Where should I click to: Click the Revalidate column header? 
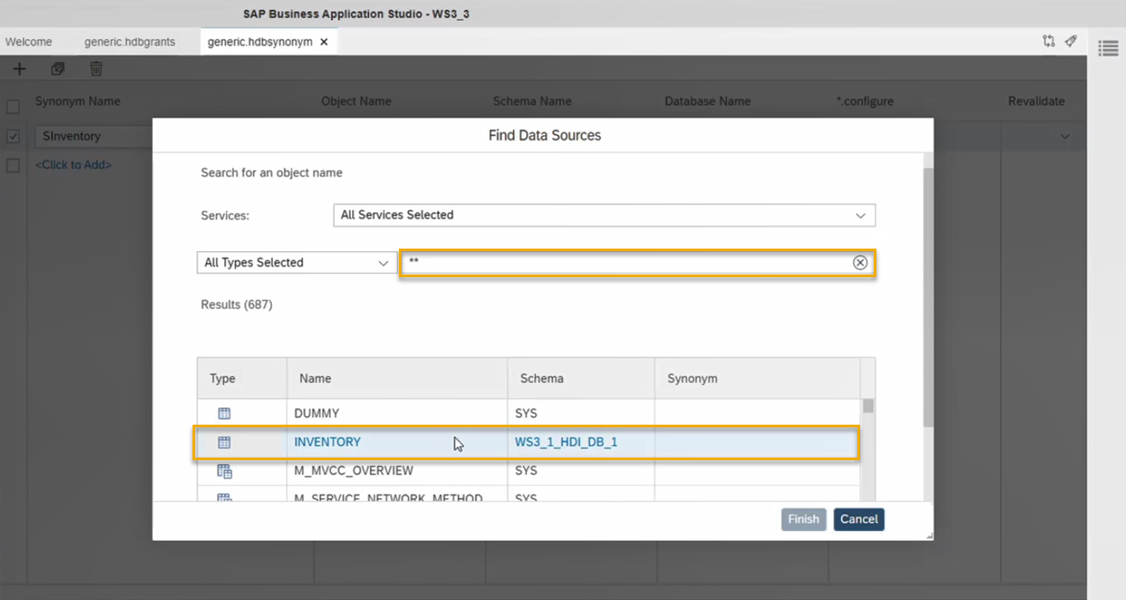coord(1036,101)
